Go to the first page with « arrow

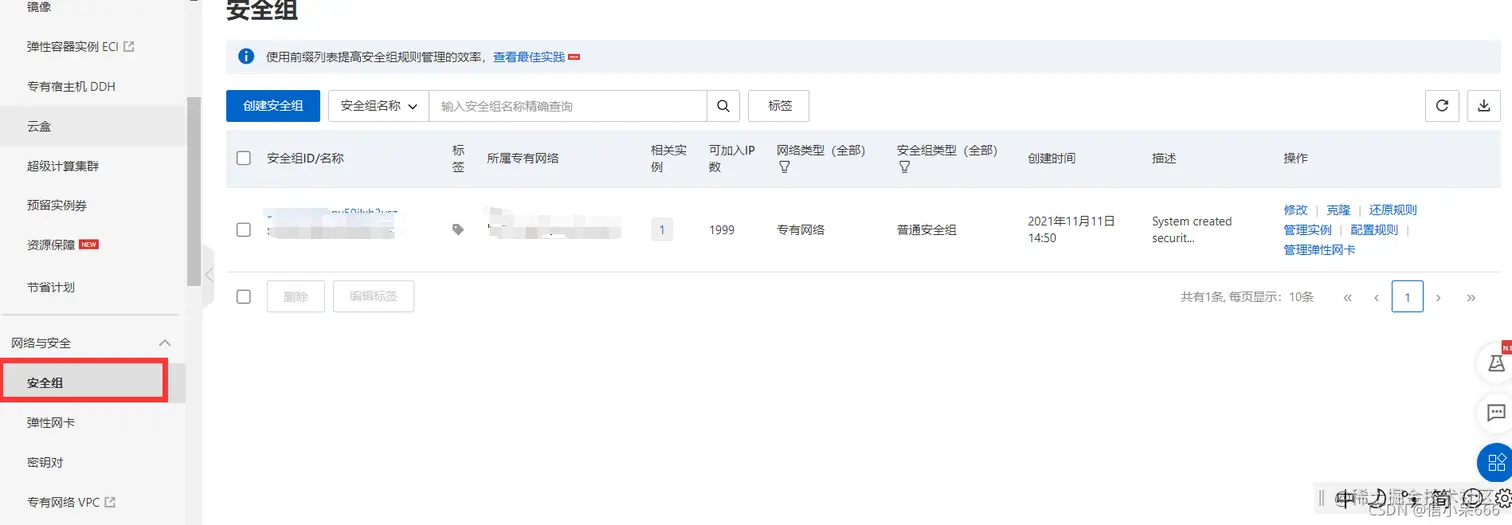[x=1348, y=297]
